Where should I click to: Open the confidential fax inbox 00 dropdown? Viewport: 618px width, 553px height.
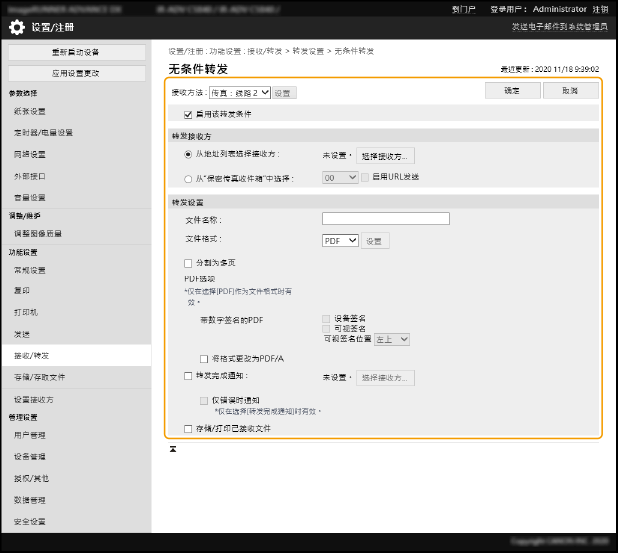click(x=339, y=178)
